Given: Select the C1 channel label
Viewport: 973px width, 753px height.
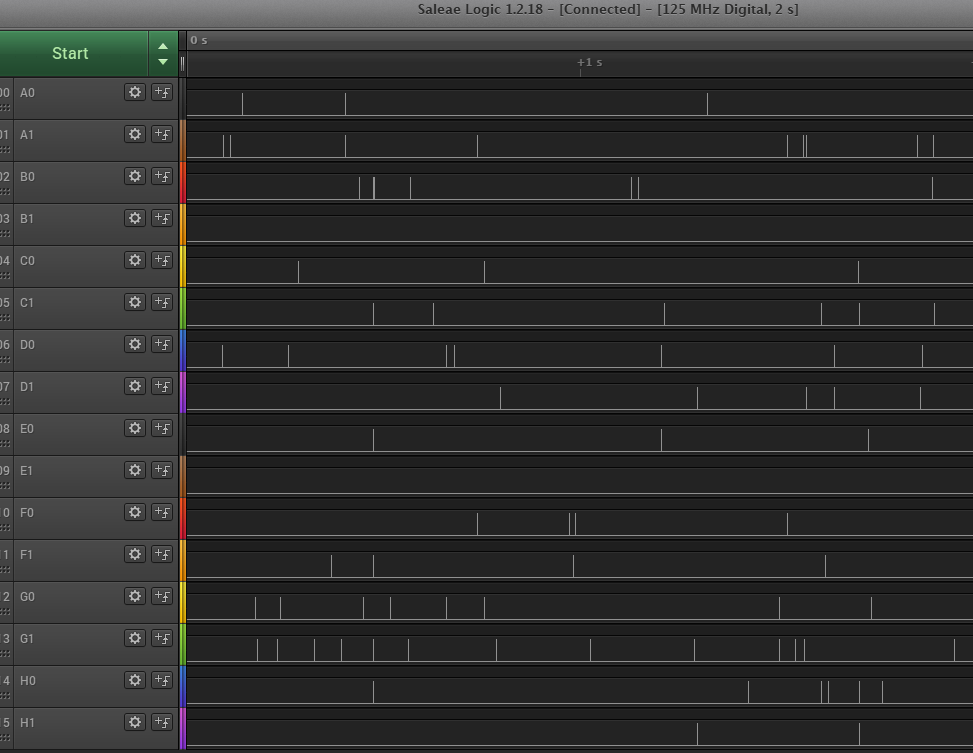Looking at the screenshot, I should pyautogui.click(x=27, y=303).
